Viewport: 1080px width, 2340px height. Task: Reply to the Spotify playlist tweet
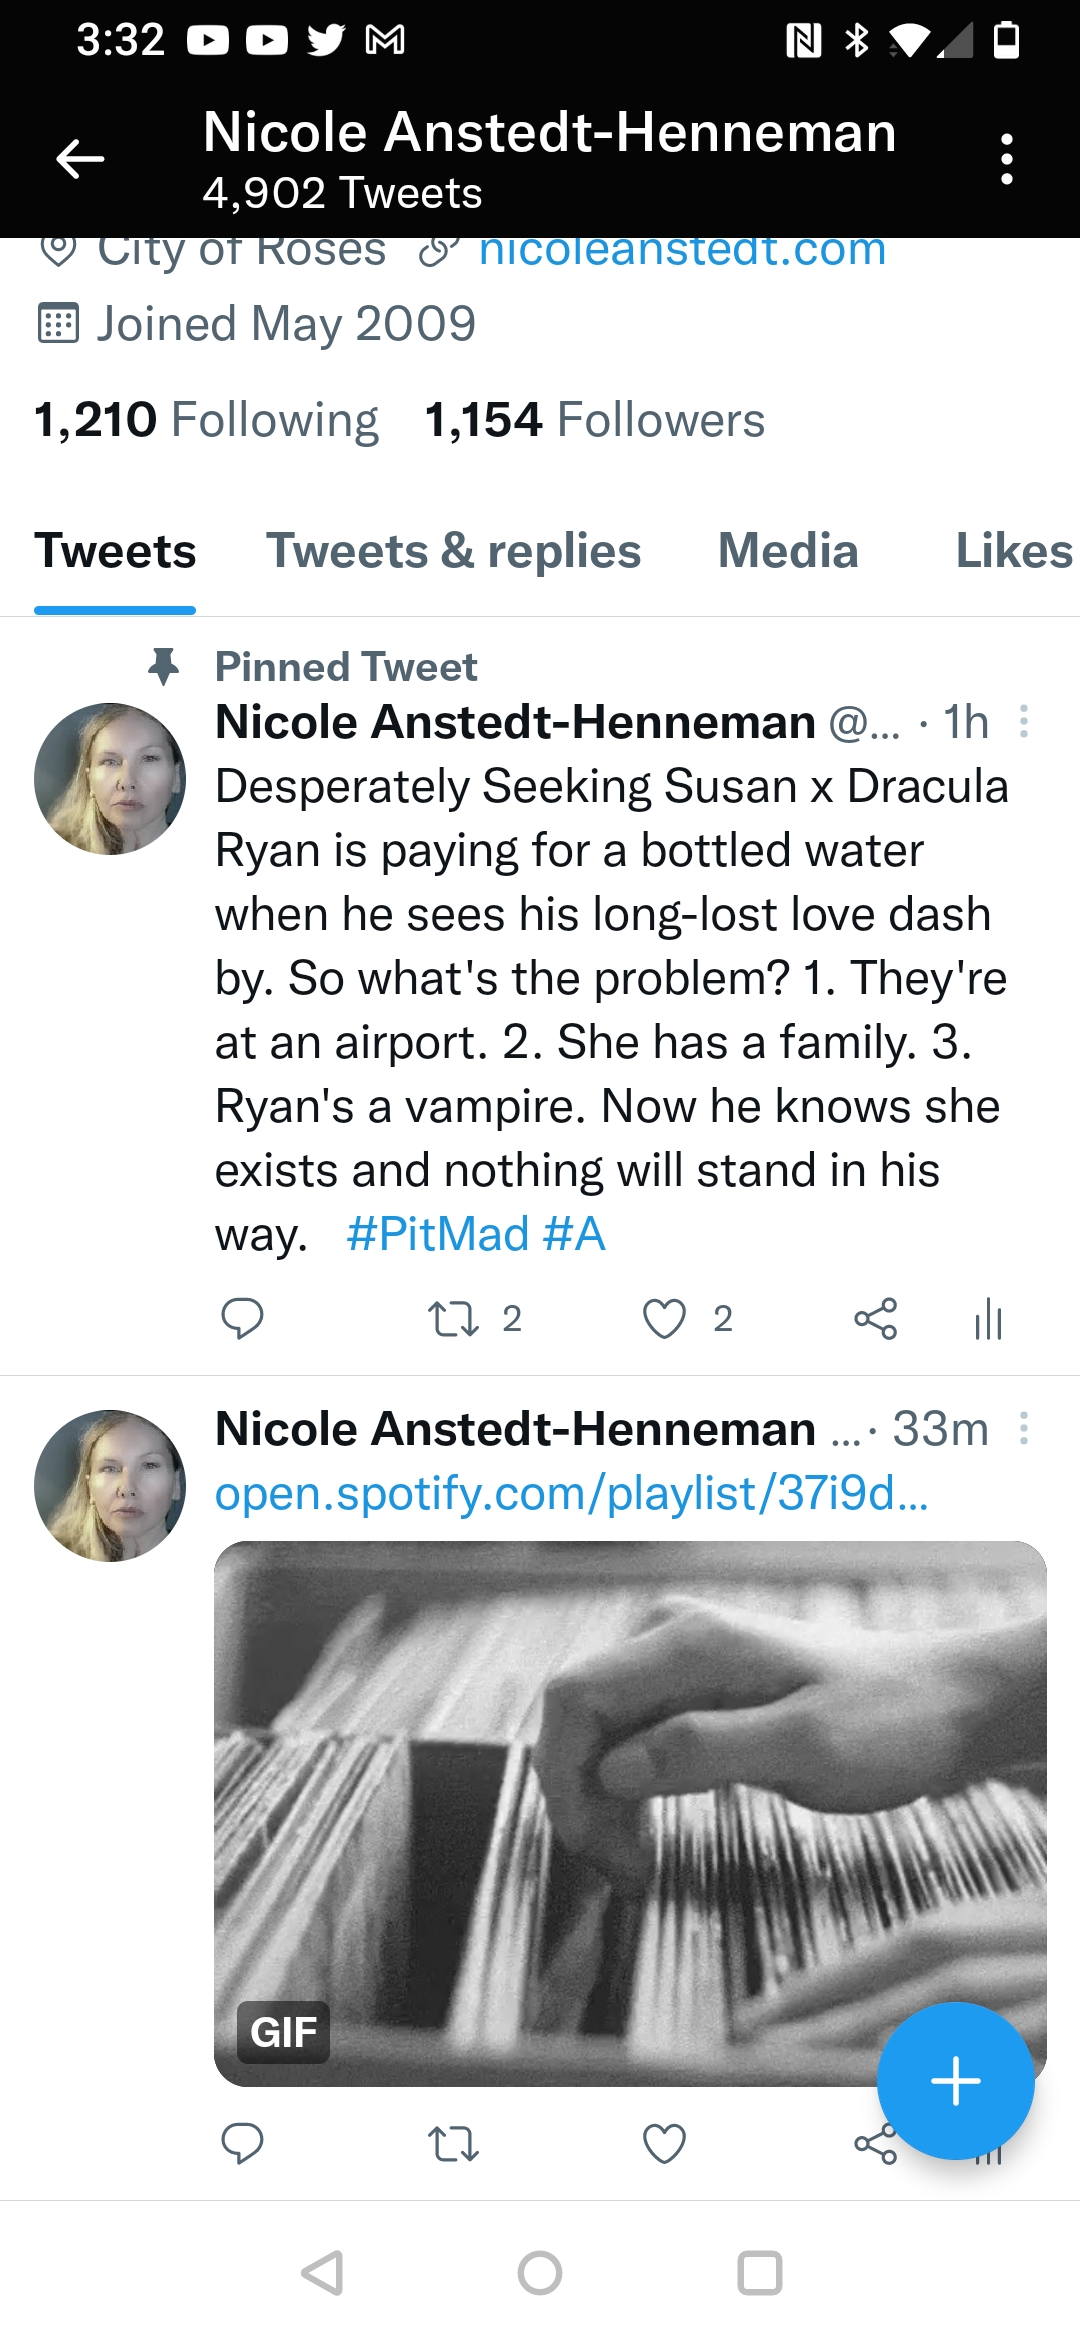click(x=242, y=2143)
